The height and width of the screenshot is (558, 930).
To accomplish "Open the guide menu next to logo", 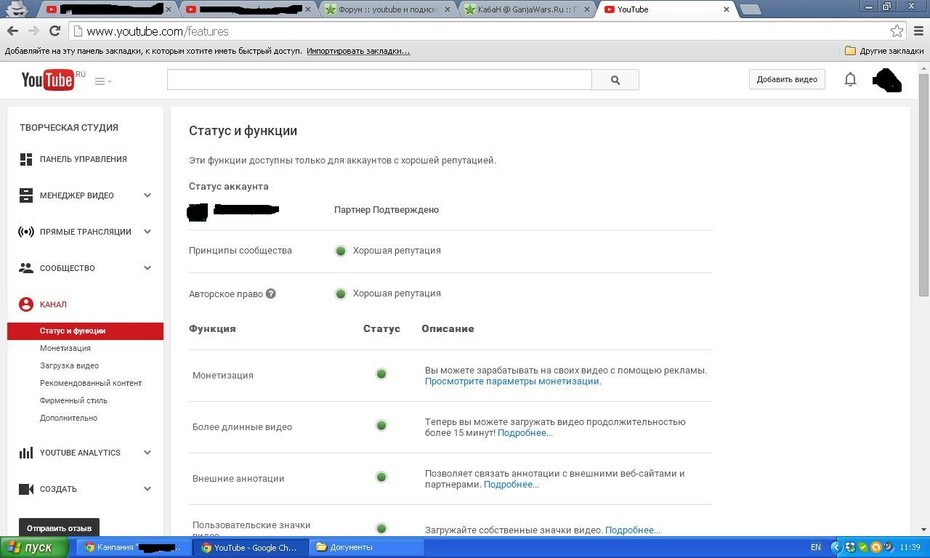I will pyautogui.click(x=103, y=81).
